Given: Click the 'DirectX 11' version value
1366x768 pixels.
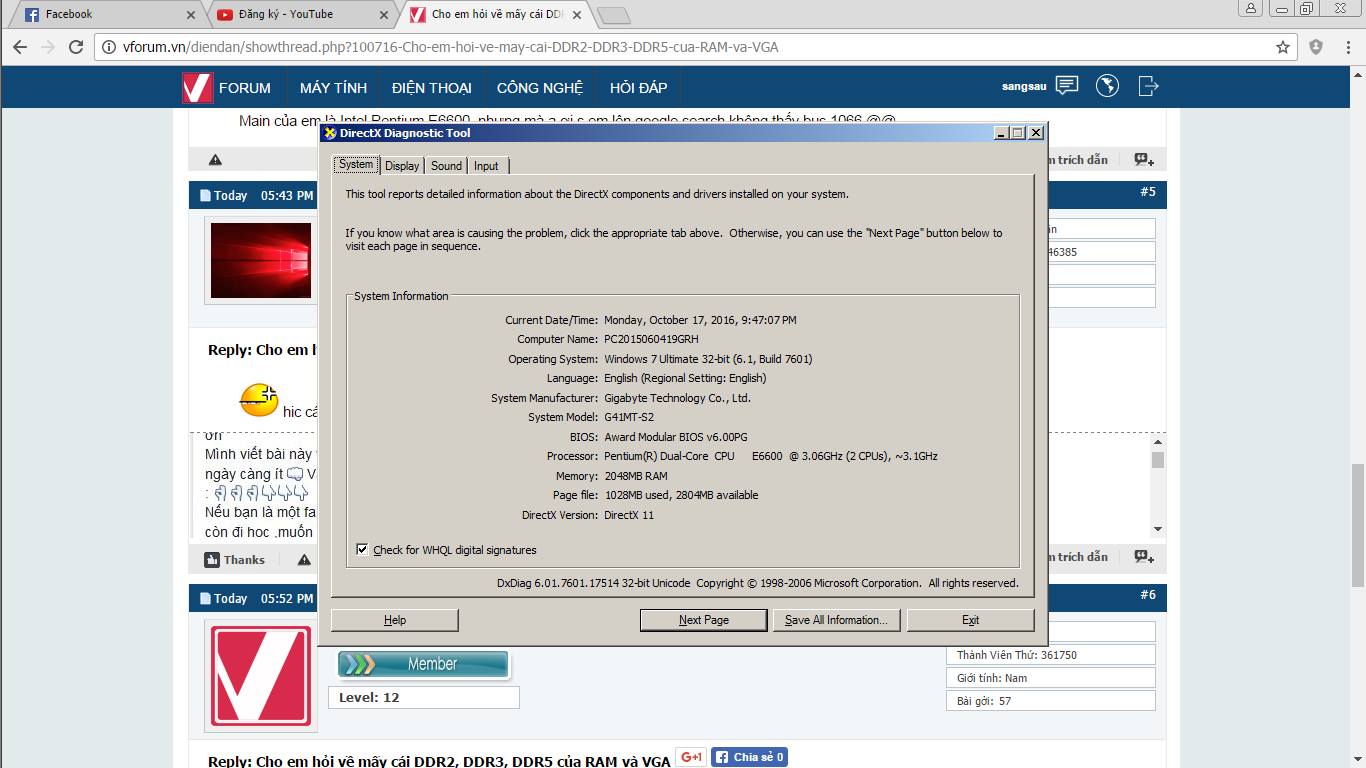Looking at the screenshot, I should pos(629,515).
